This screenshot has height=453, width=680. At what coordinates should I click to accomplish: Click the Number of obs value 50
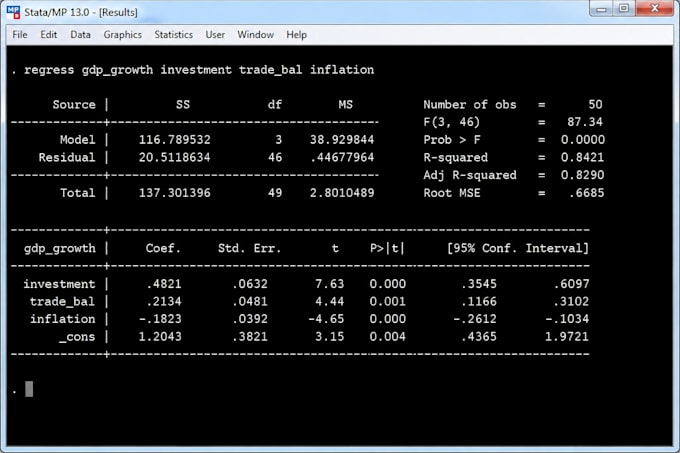(x=595, y=104)
